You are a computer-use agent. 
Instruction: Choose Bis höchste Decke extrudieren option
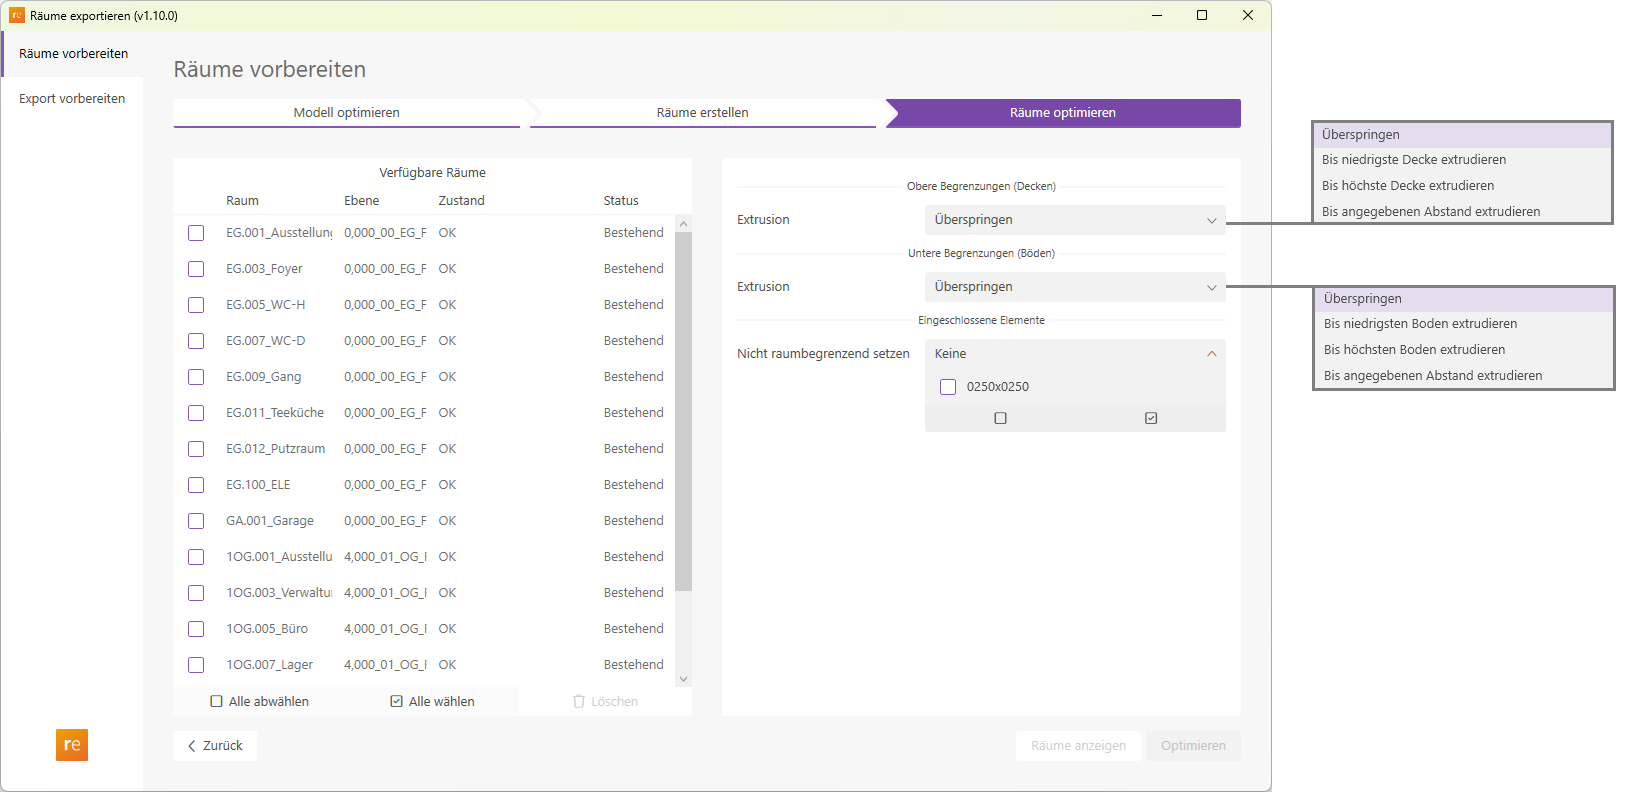coord(1407,186)
